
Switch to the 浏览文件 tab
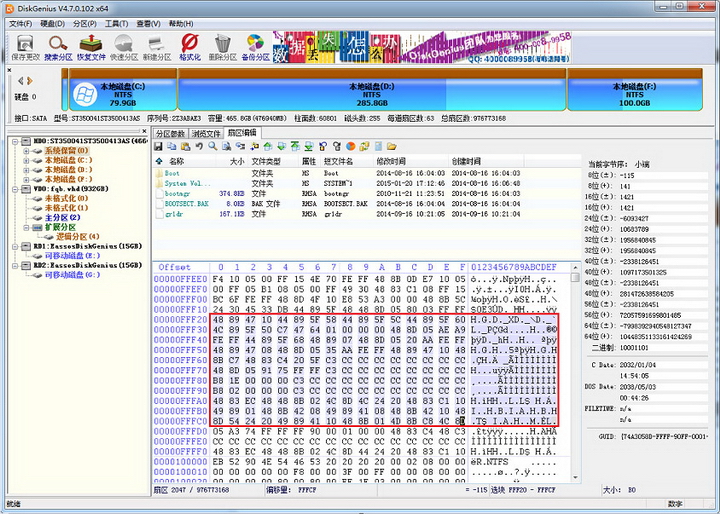coord(206,133)
